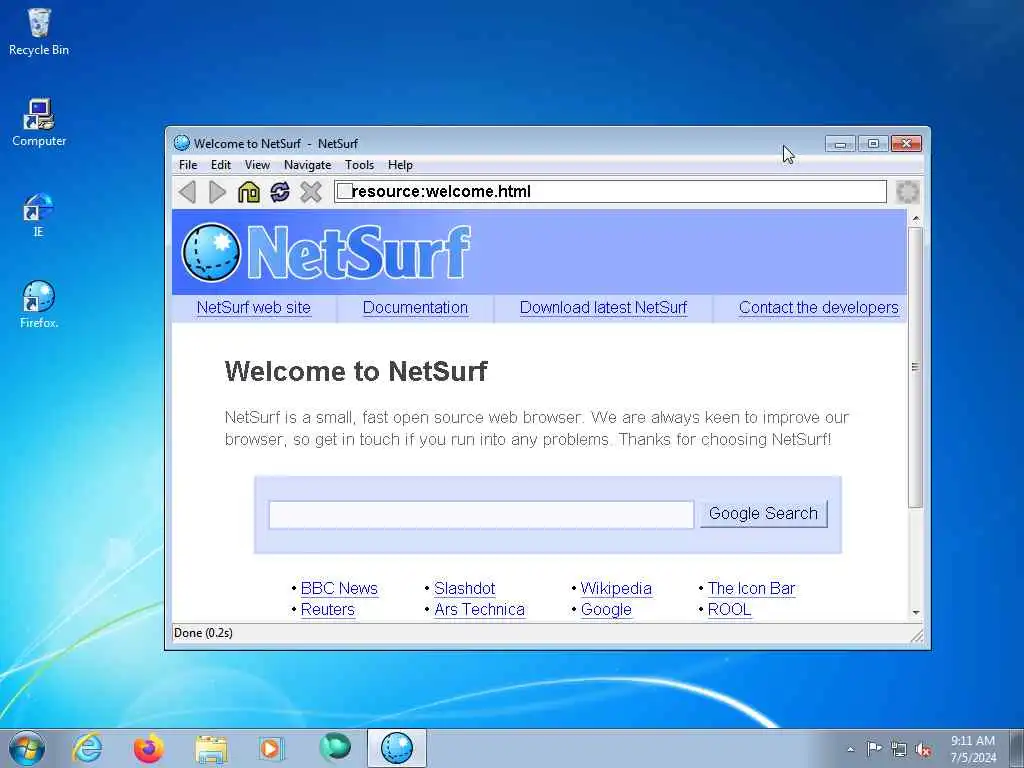Select the IE desktop shortcut
The image size is (1024, 768).
pyautogui.click(x=38, y=215)
